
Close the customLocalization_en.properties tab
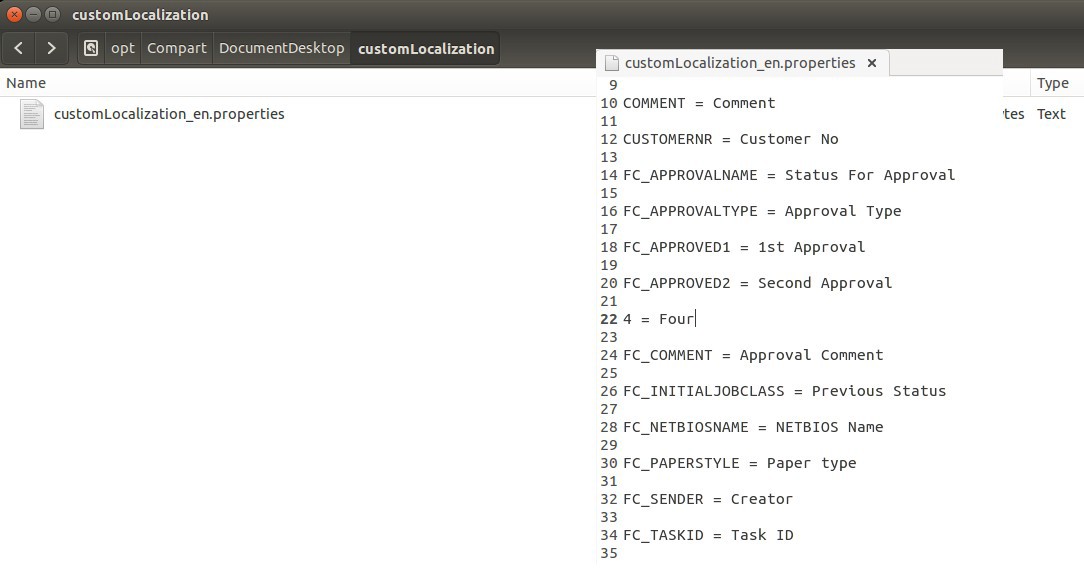pos(871,62)
